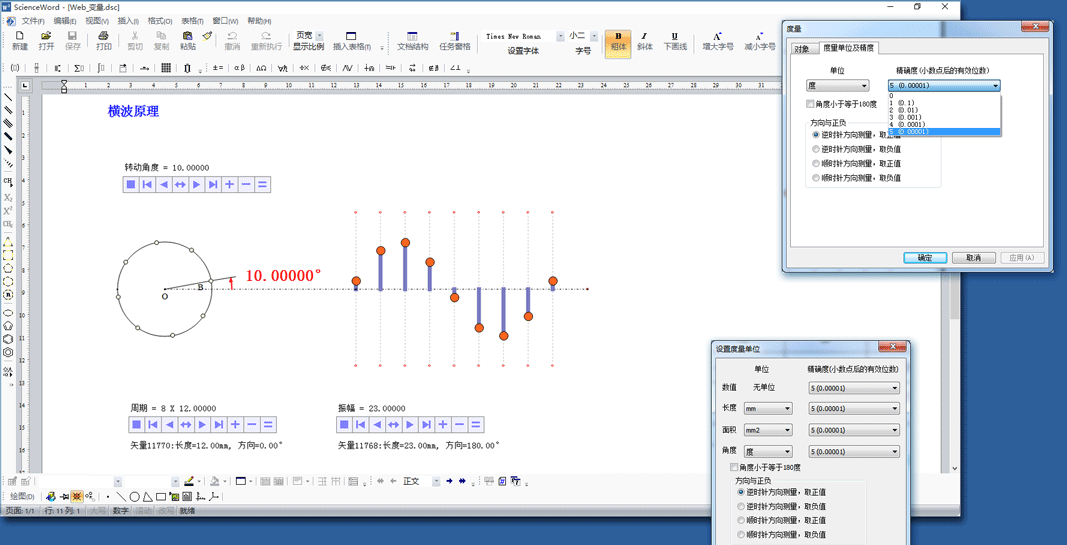Image resolution: width=1067 pixels, height=545 pixels.
Task: Click the 取消 button in the 度量 dialog
Action: click(x=973, y=258)
